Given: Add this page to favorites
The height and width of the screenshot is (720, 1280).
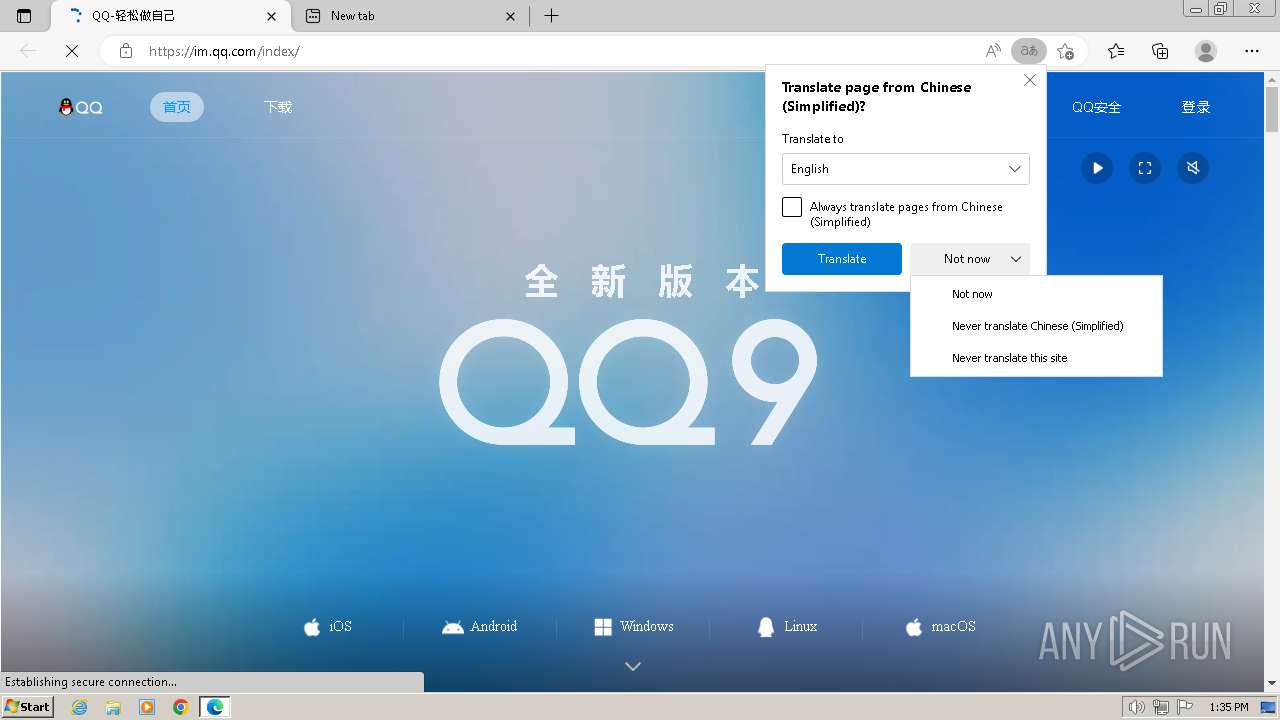Looking at the screenshot, I should click(1065, 51).
